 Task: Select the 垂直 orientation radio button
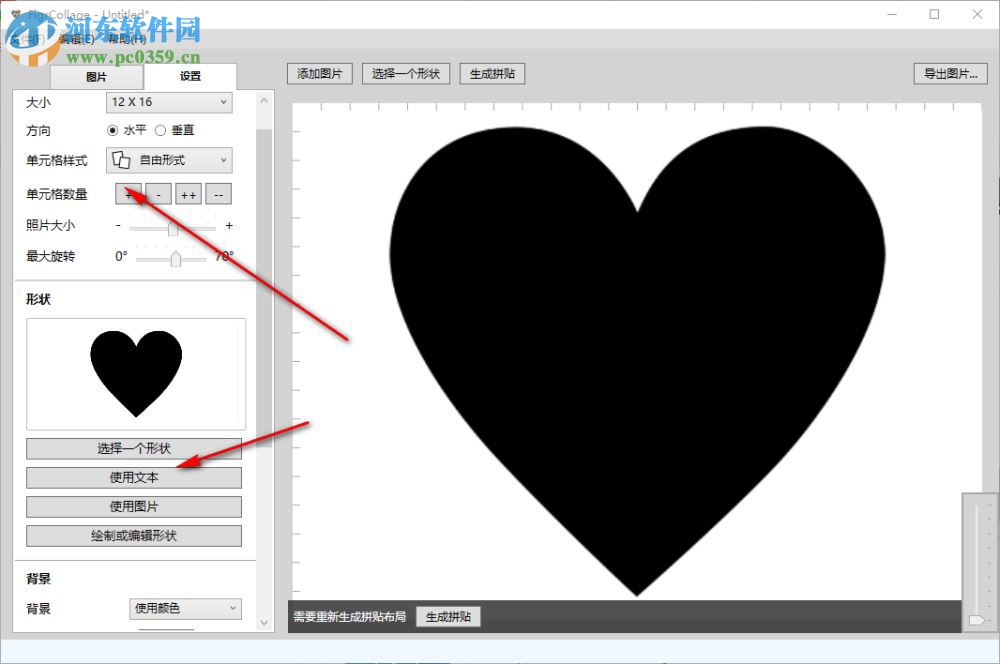pos(162,130)
